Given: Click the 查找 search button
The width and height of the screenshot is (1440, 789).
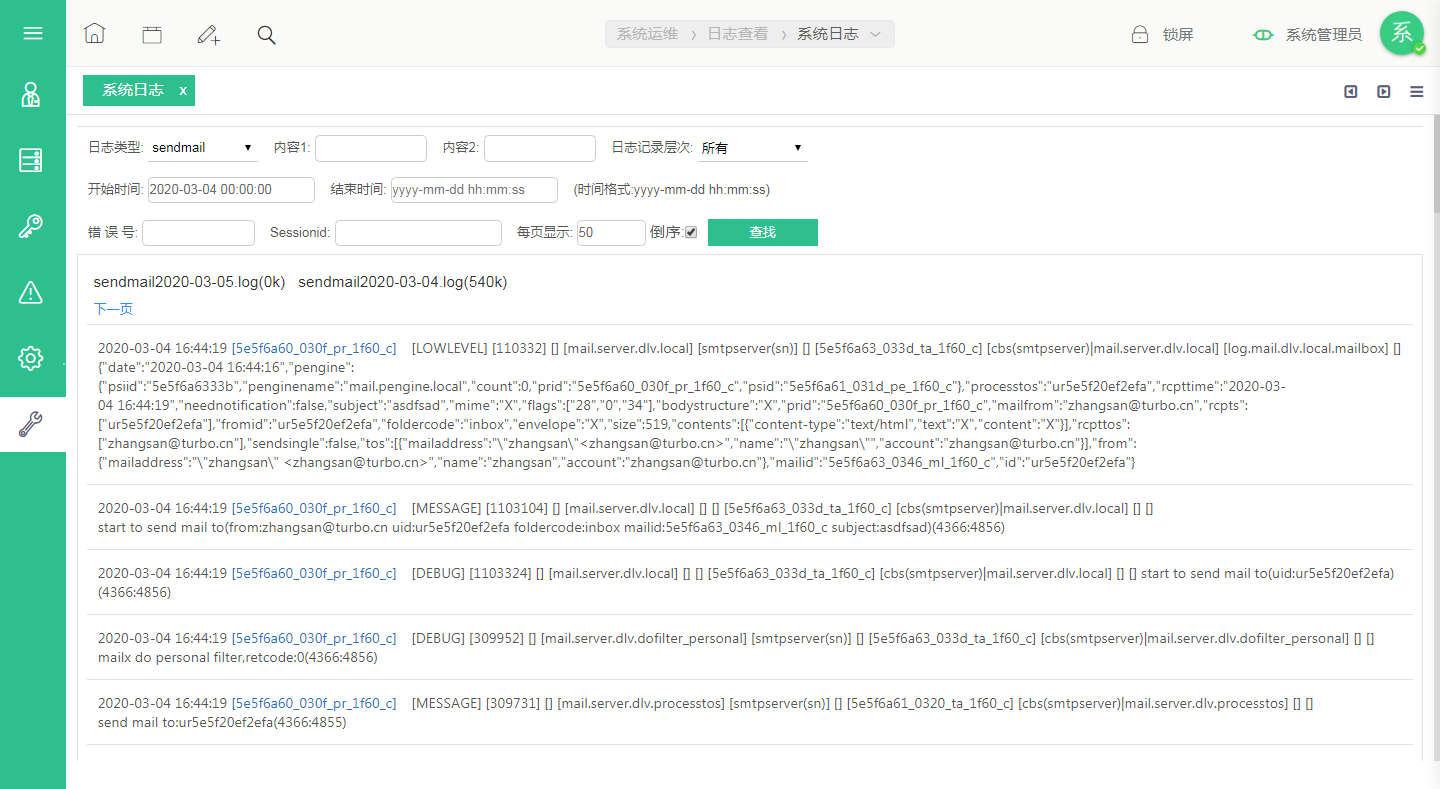Looking at the screenshot, I should click(x=763, y=232).
